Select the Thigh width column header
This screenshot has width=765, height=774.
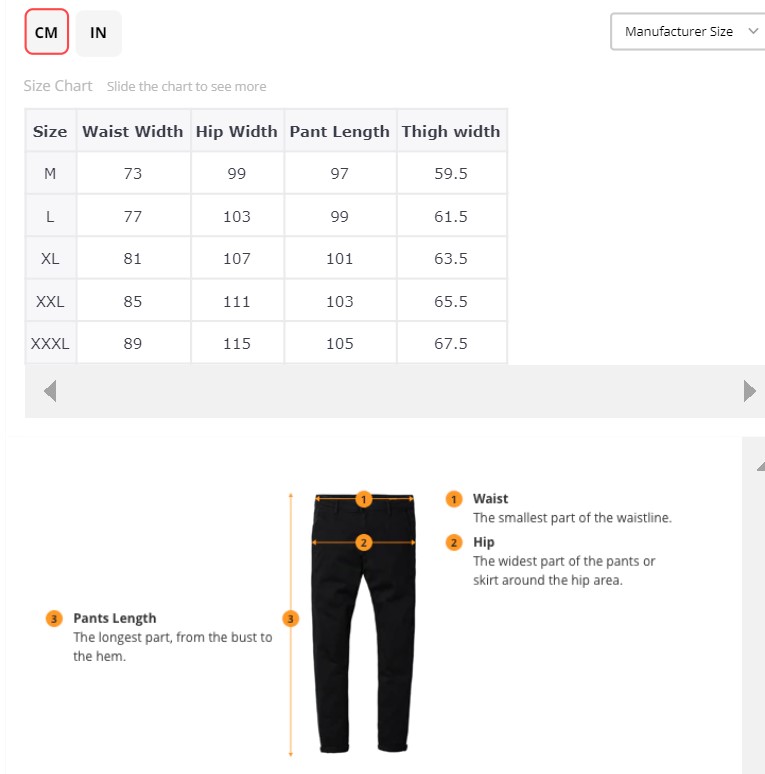pos(451,131)
